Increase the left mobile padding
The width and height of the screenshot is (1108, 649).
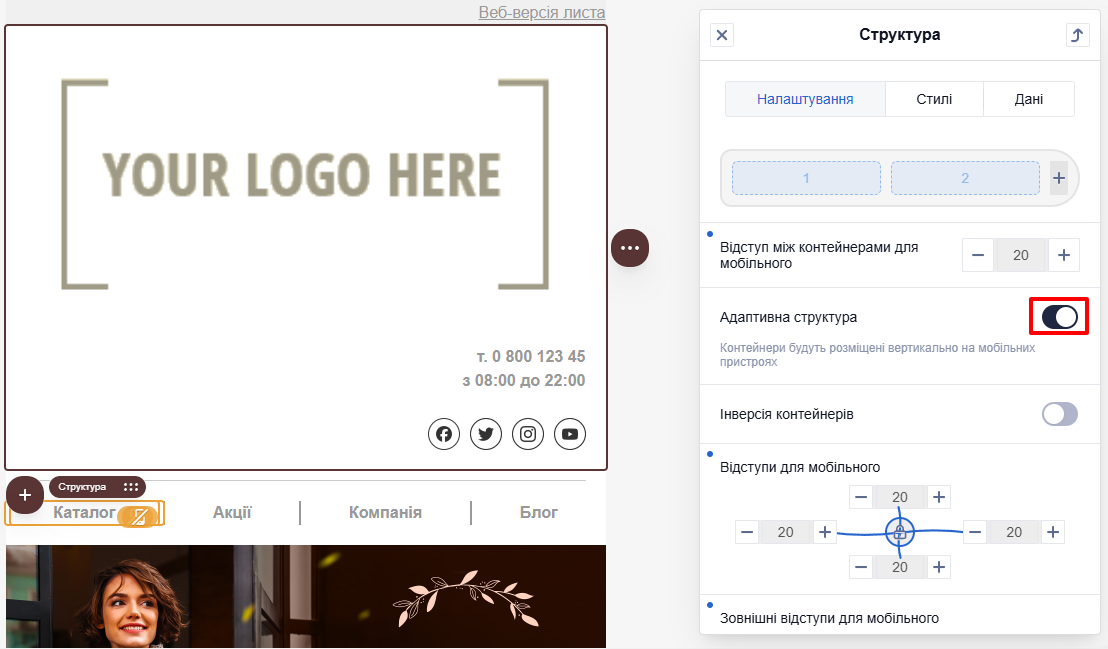point(825,532)
